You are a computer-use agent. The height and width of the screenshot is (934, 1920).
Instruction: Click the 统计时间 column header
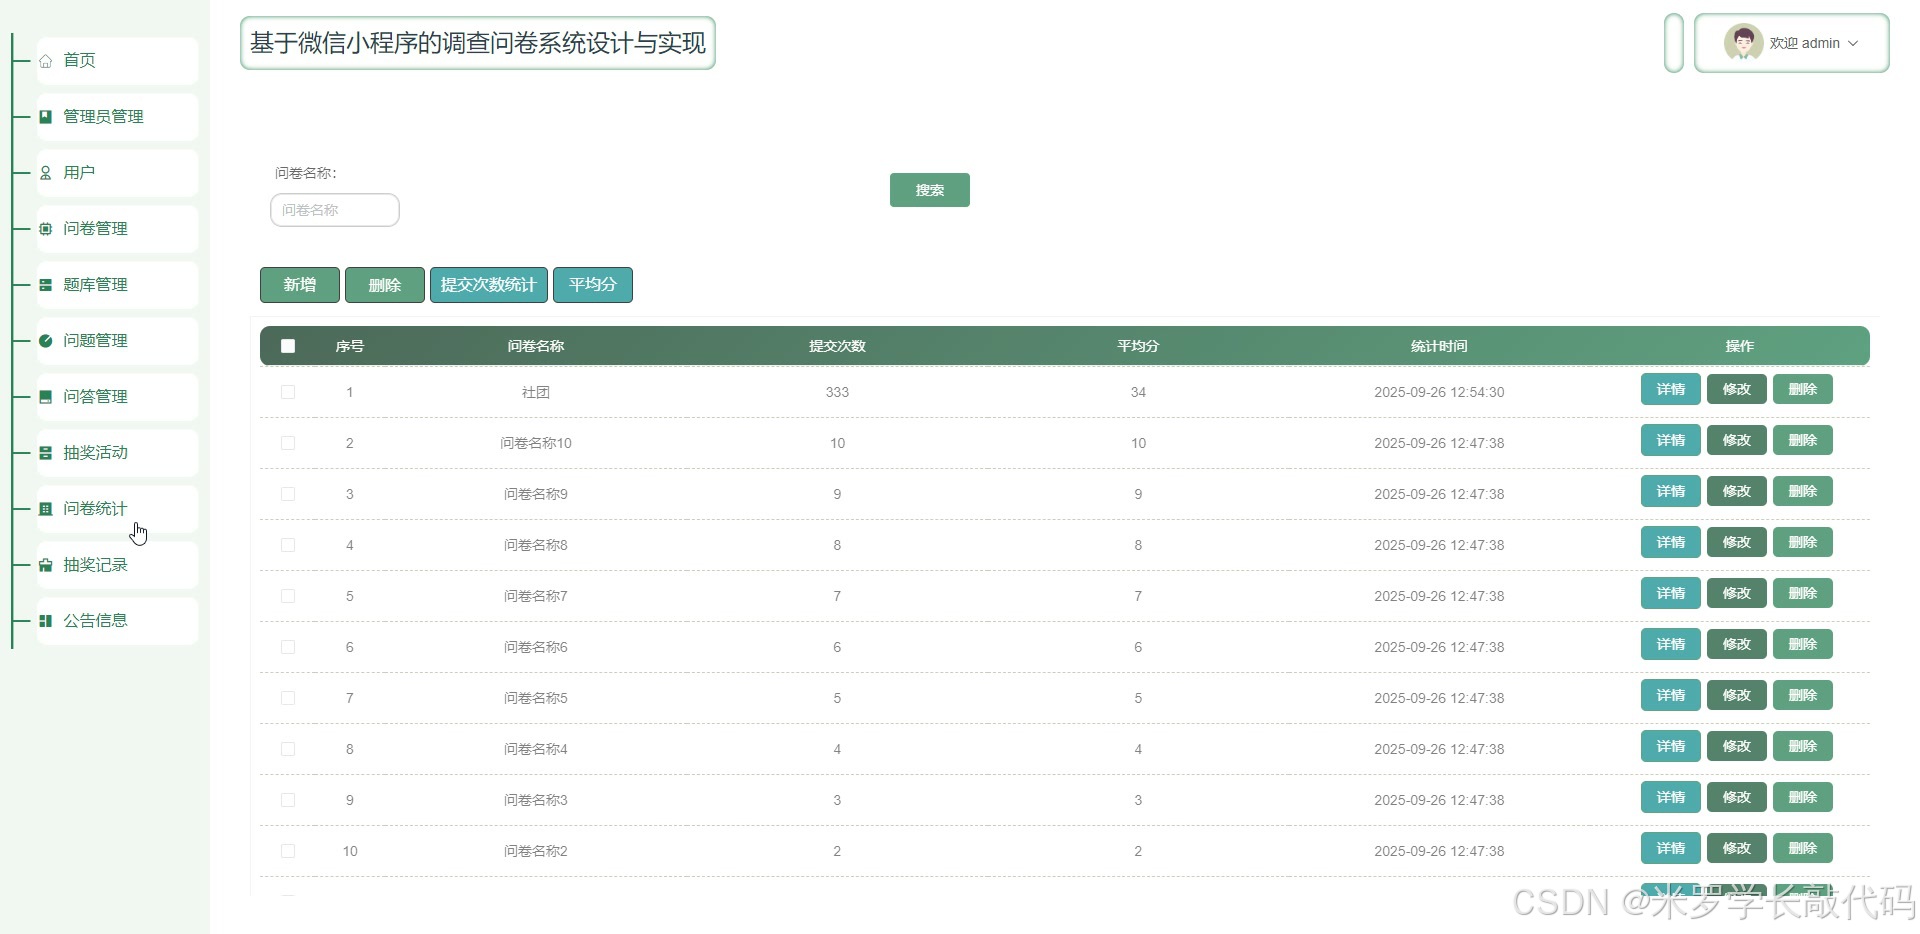pos(1439,346)
